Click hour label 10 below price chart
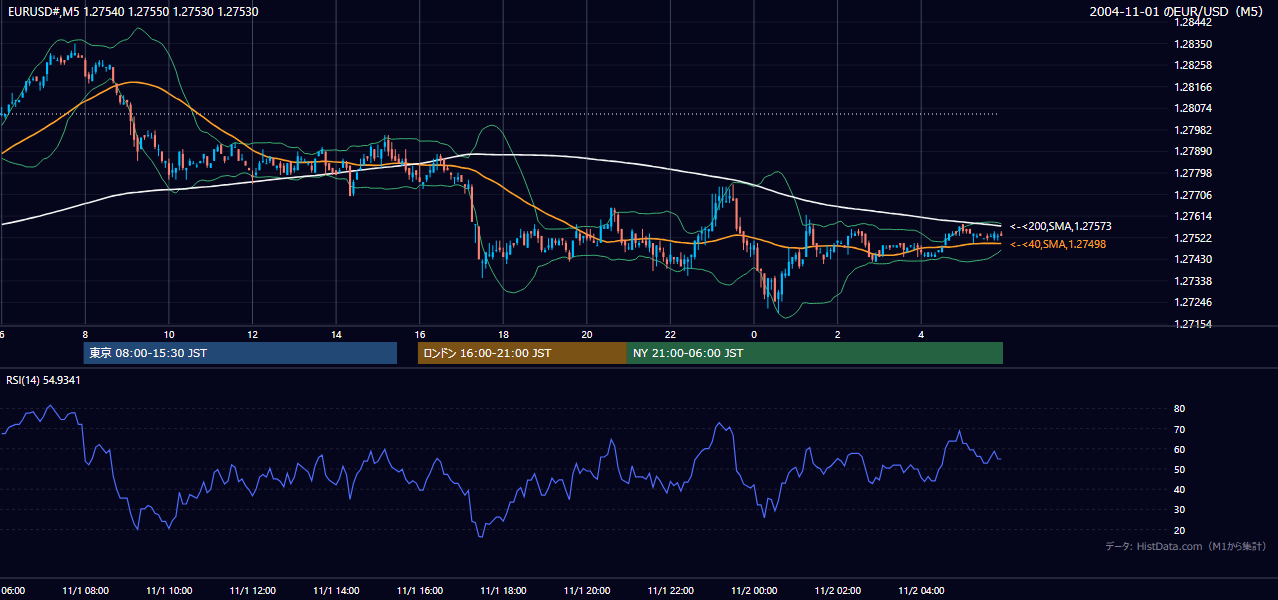This screenshot has height=600, width=1278. pos(169,335)
